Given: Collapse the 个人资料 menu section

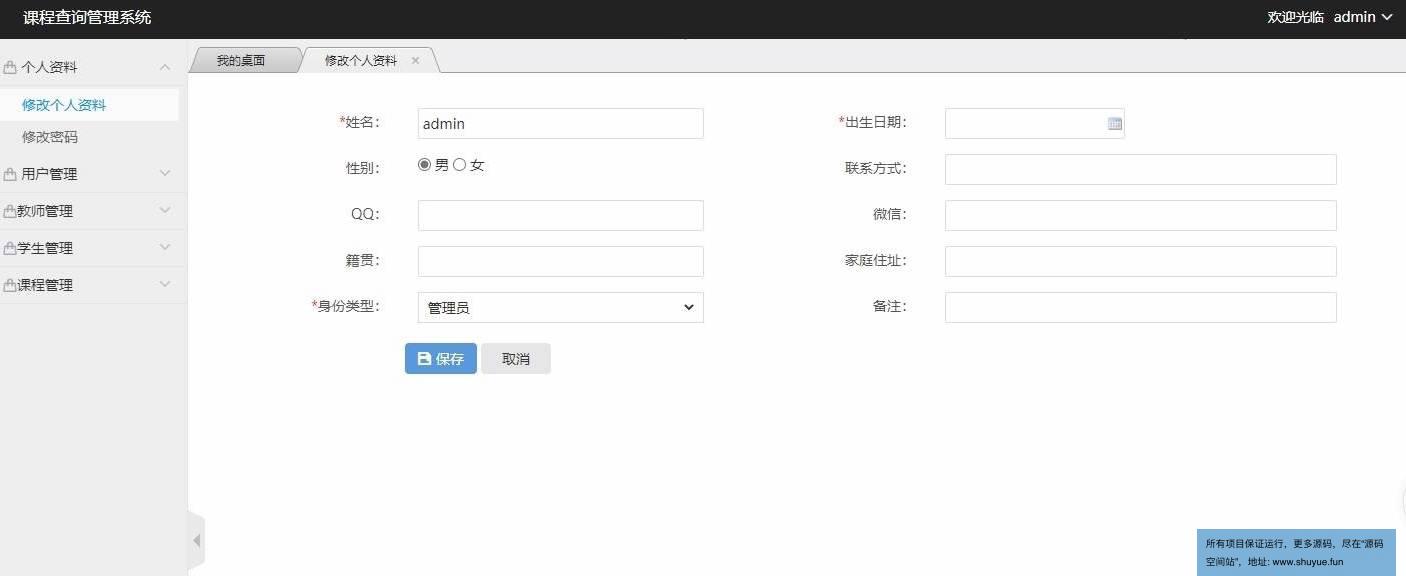Looking at the screenshot, I should tap(165, 67).
